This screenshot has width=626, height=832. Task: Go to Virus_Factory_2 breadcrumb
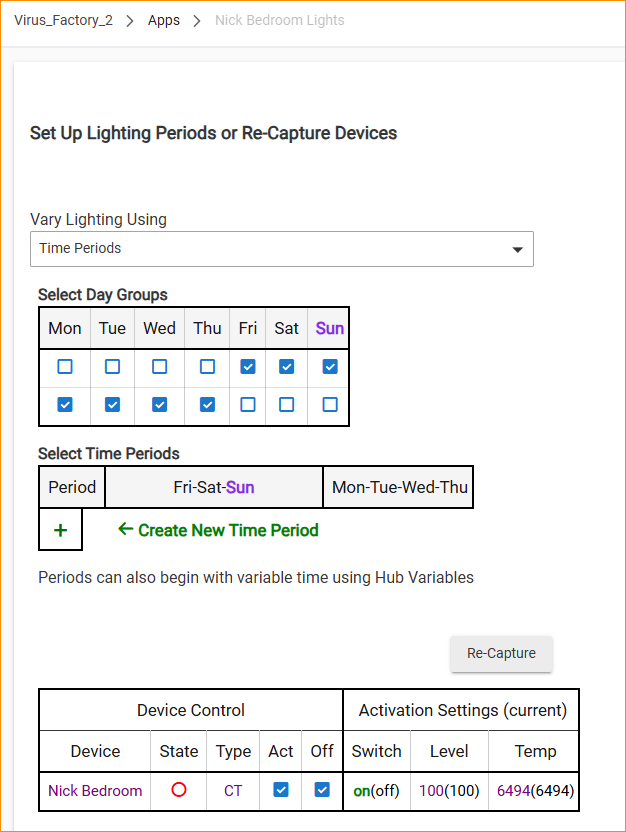coord(63,20)
